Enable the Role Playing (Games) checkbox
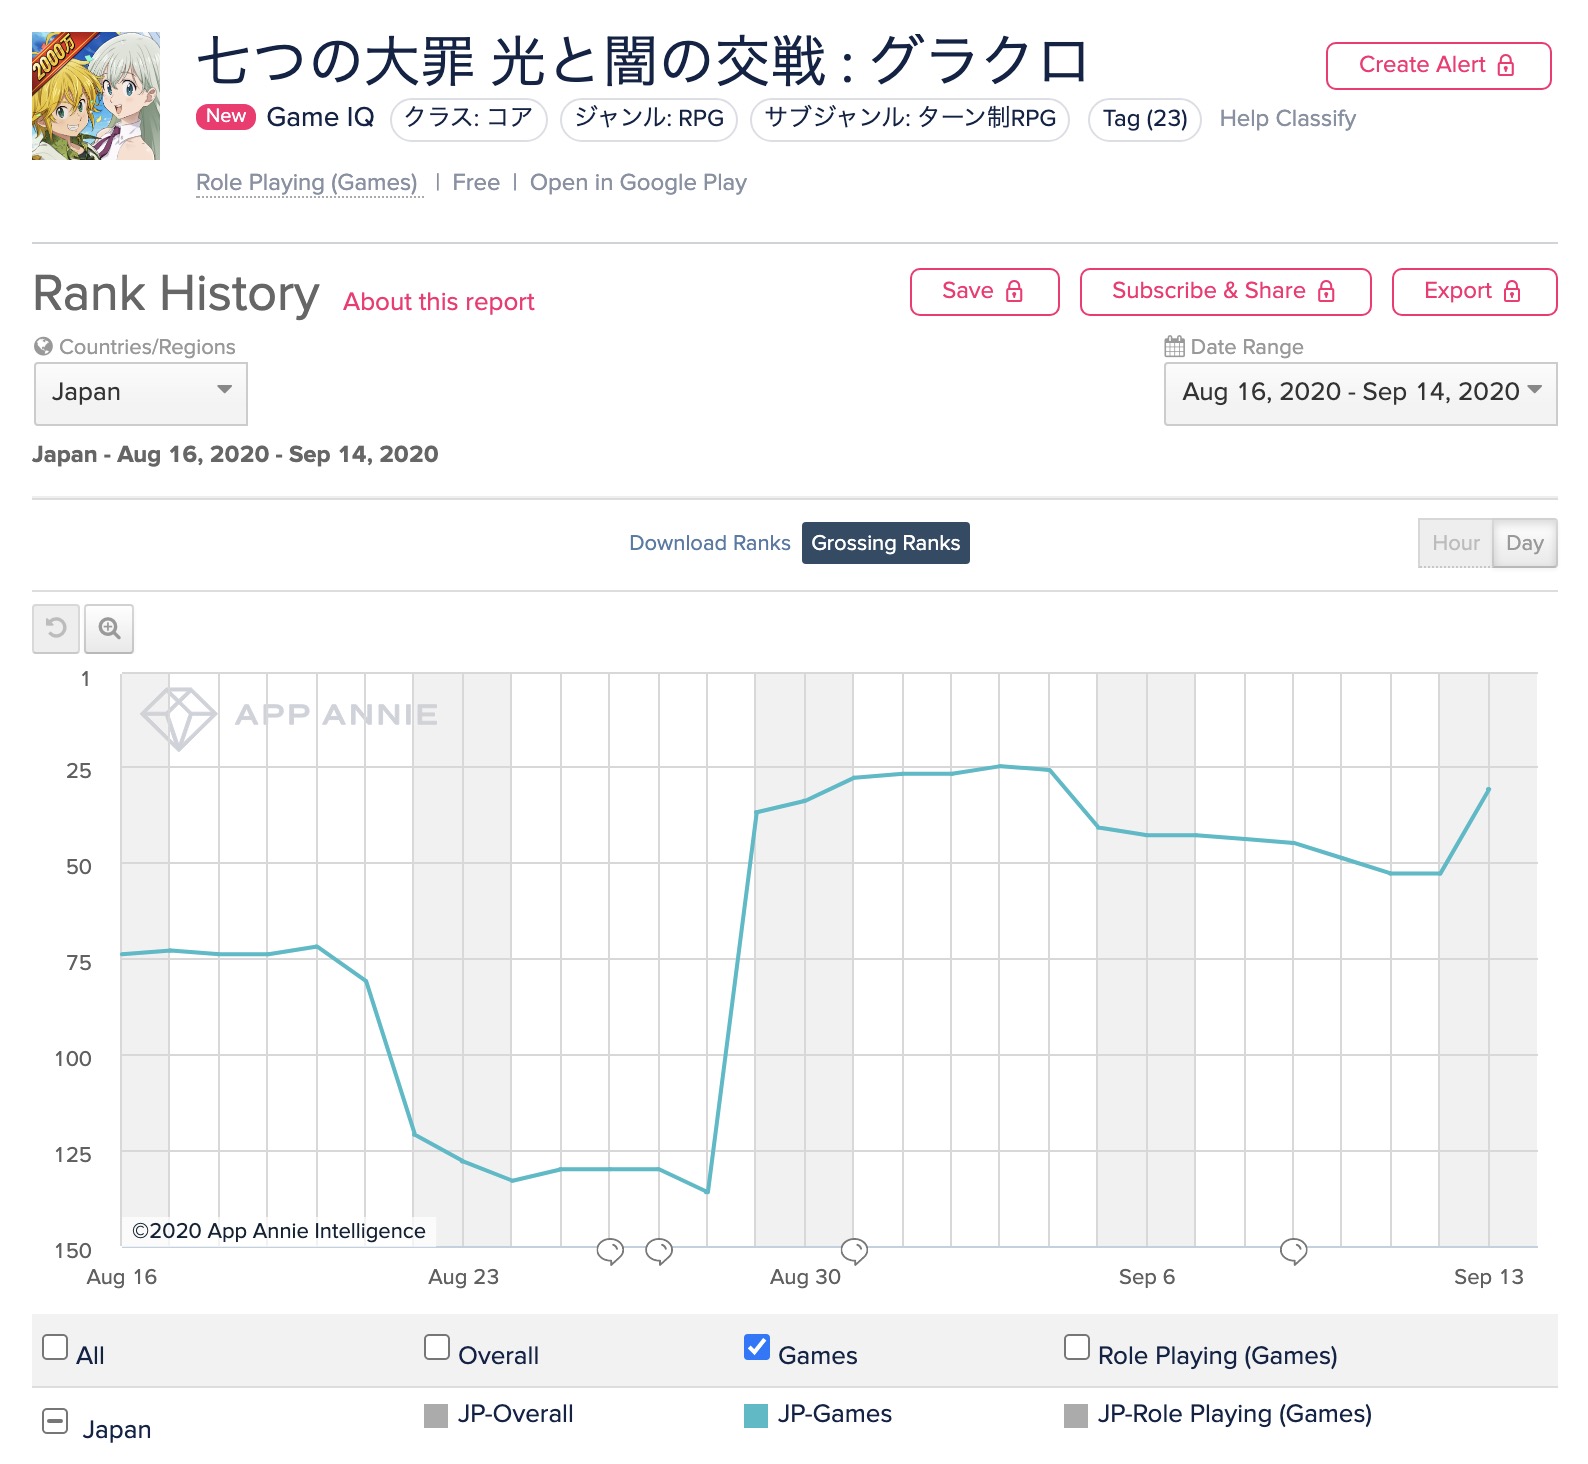 point(1077,1347)
